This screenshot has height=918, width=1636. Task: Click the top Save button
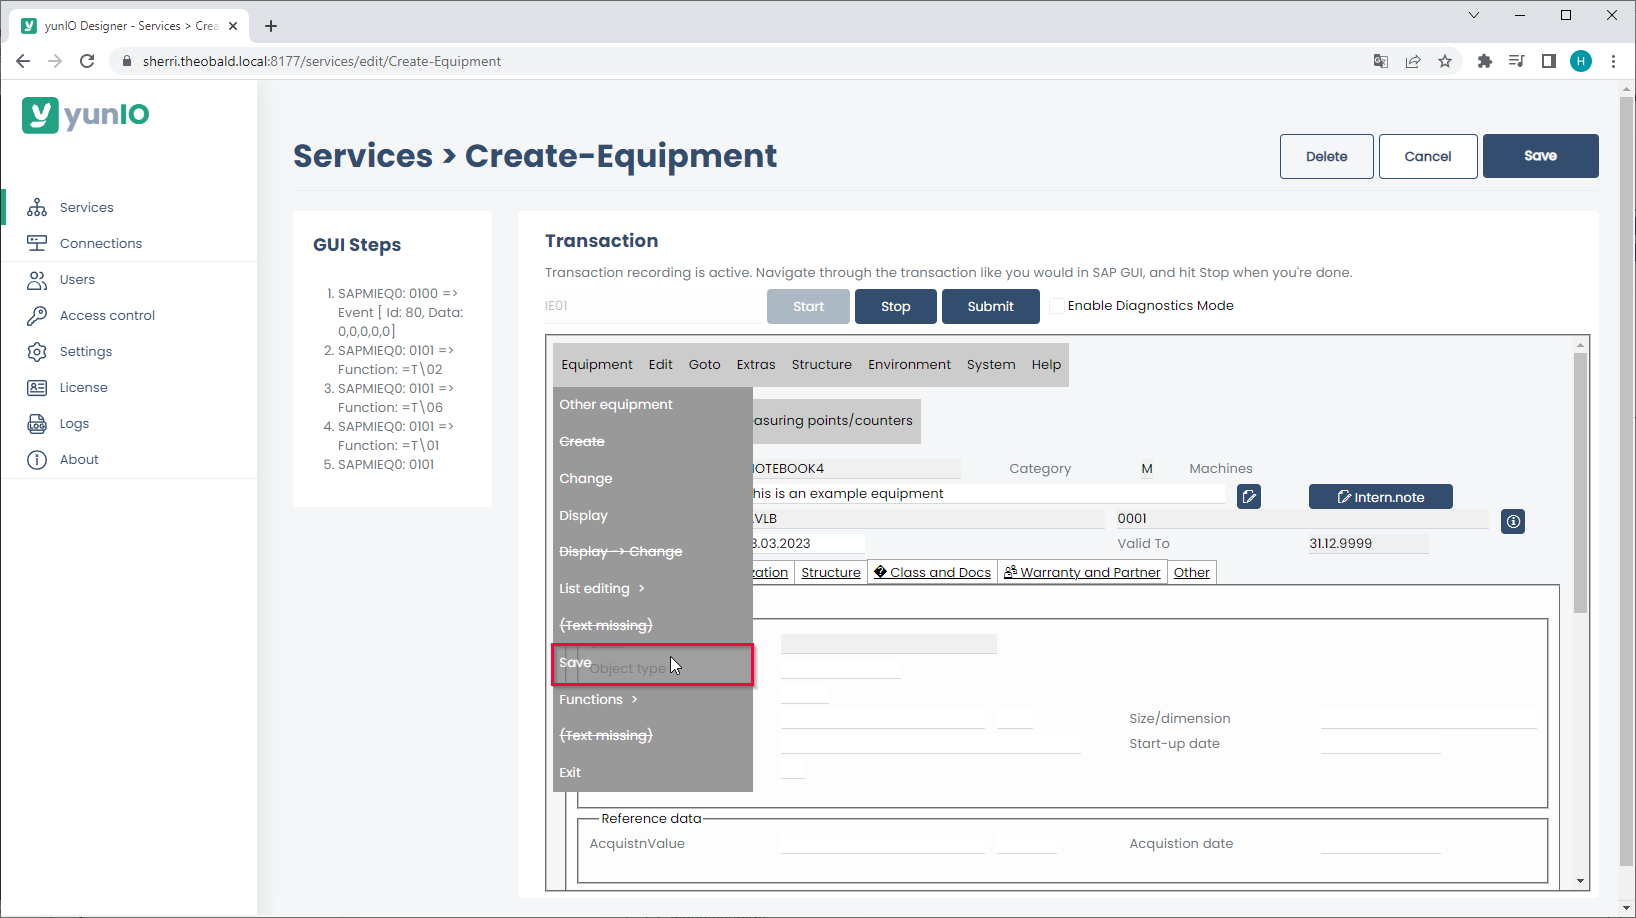click(1540, 156)
